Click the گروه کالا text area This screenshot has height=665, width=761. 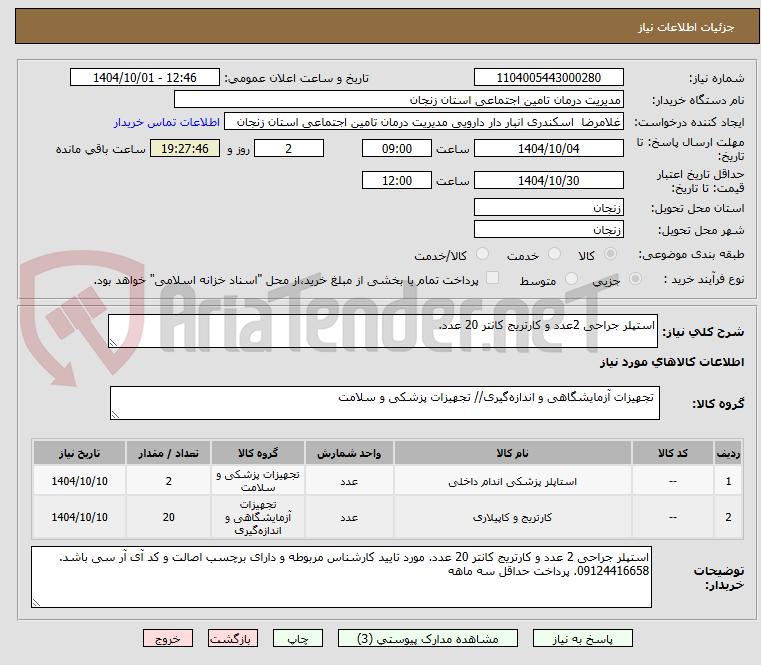click(384, 403)
